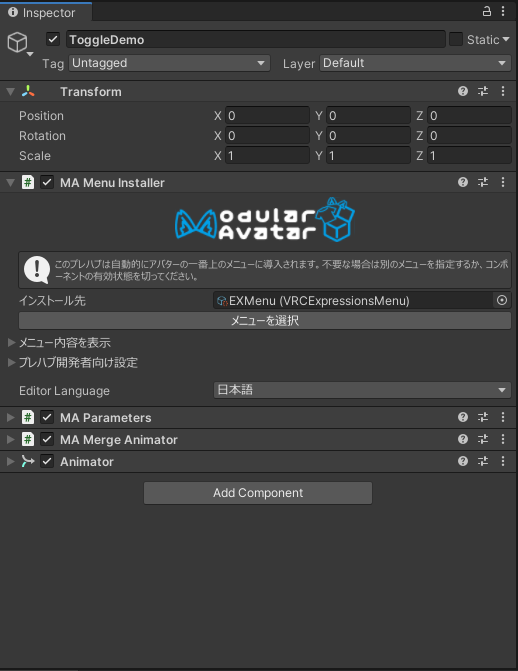Click object picker circle next to EXMenu
The height and width of the screenshot is (671, 518).
click(x=502, y=300)
